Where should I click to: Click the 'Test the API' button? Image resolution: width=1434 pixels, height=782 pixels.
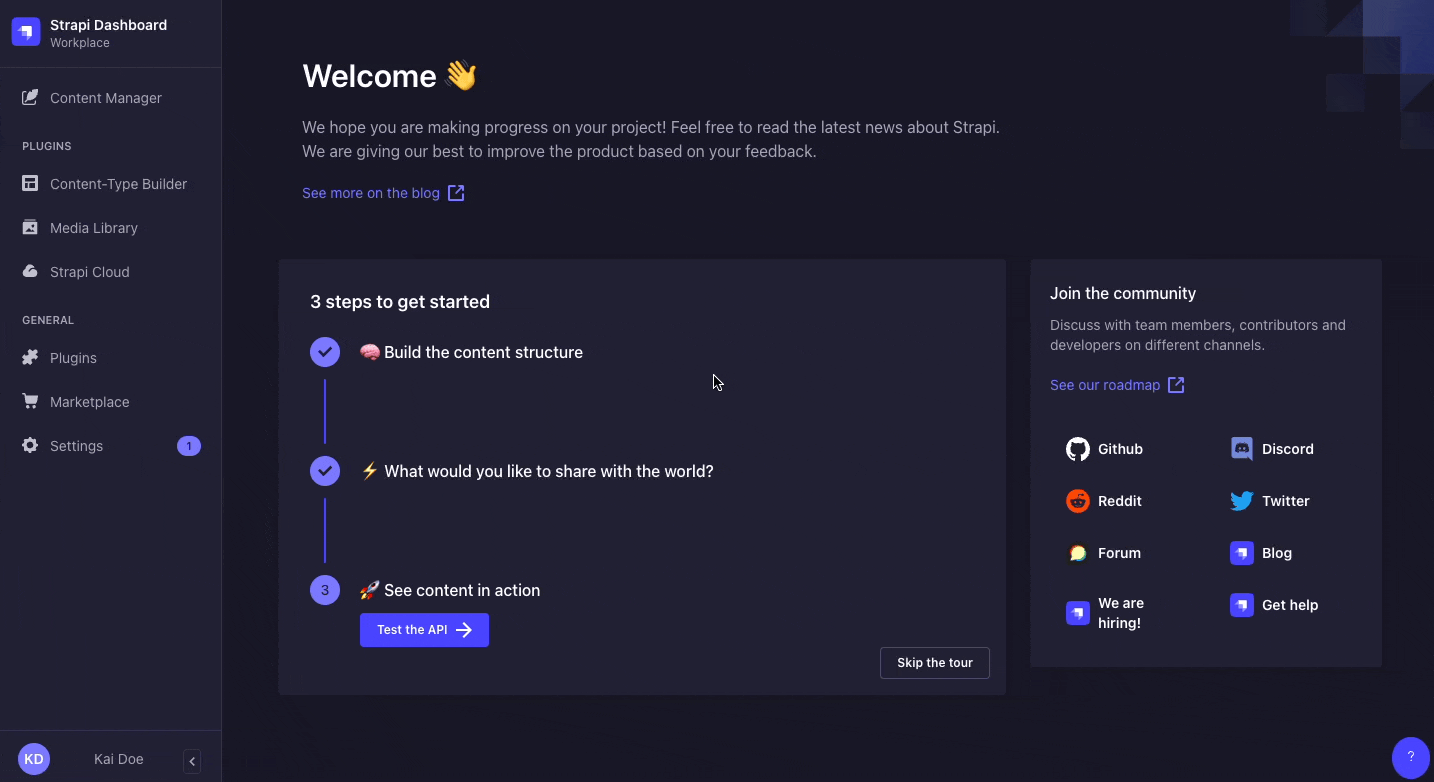coord(424,630)
